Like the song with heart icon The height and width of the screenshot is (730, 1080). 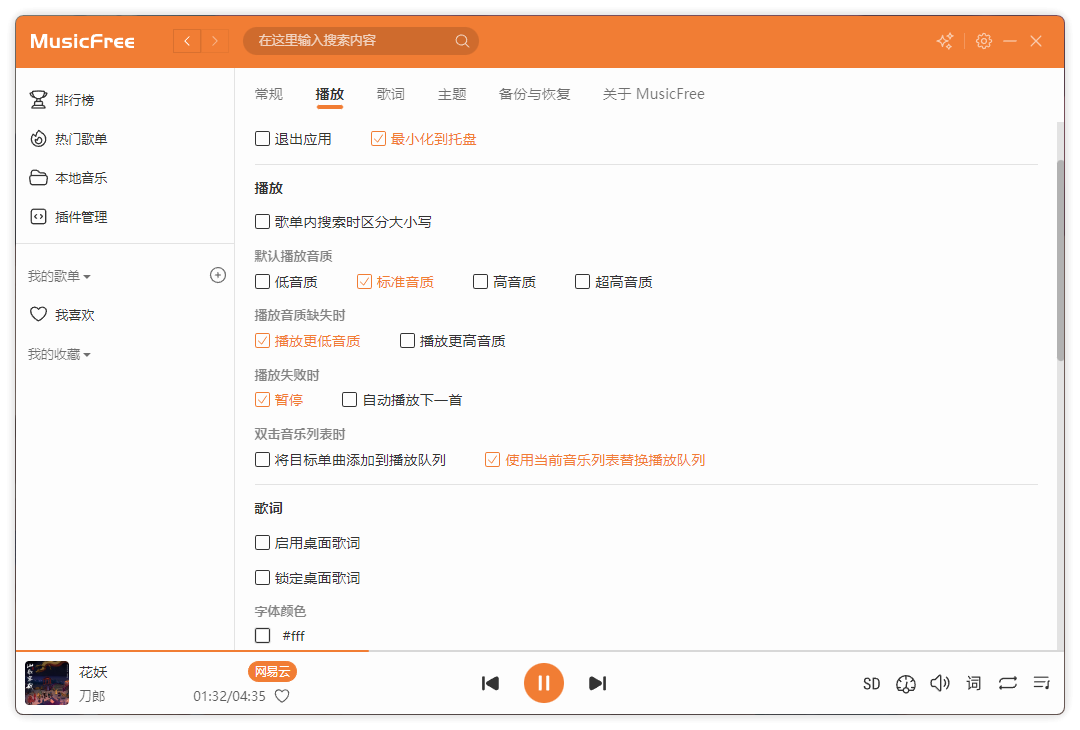point(282,696)
